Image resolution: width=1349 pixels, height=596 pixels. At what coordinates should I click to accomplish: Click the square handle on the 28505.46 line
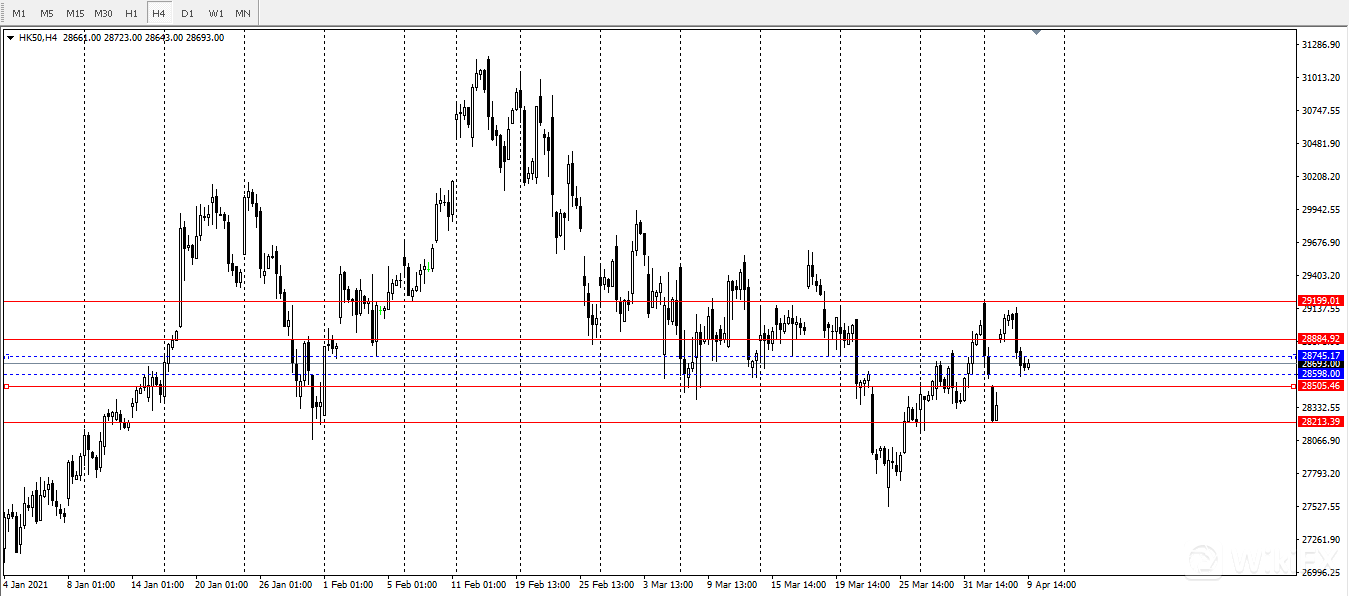(x=7, y=386)
